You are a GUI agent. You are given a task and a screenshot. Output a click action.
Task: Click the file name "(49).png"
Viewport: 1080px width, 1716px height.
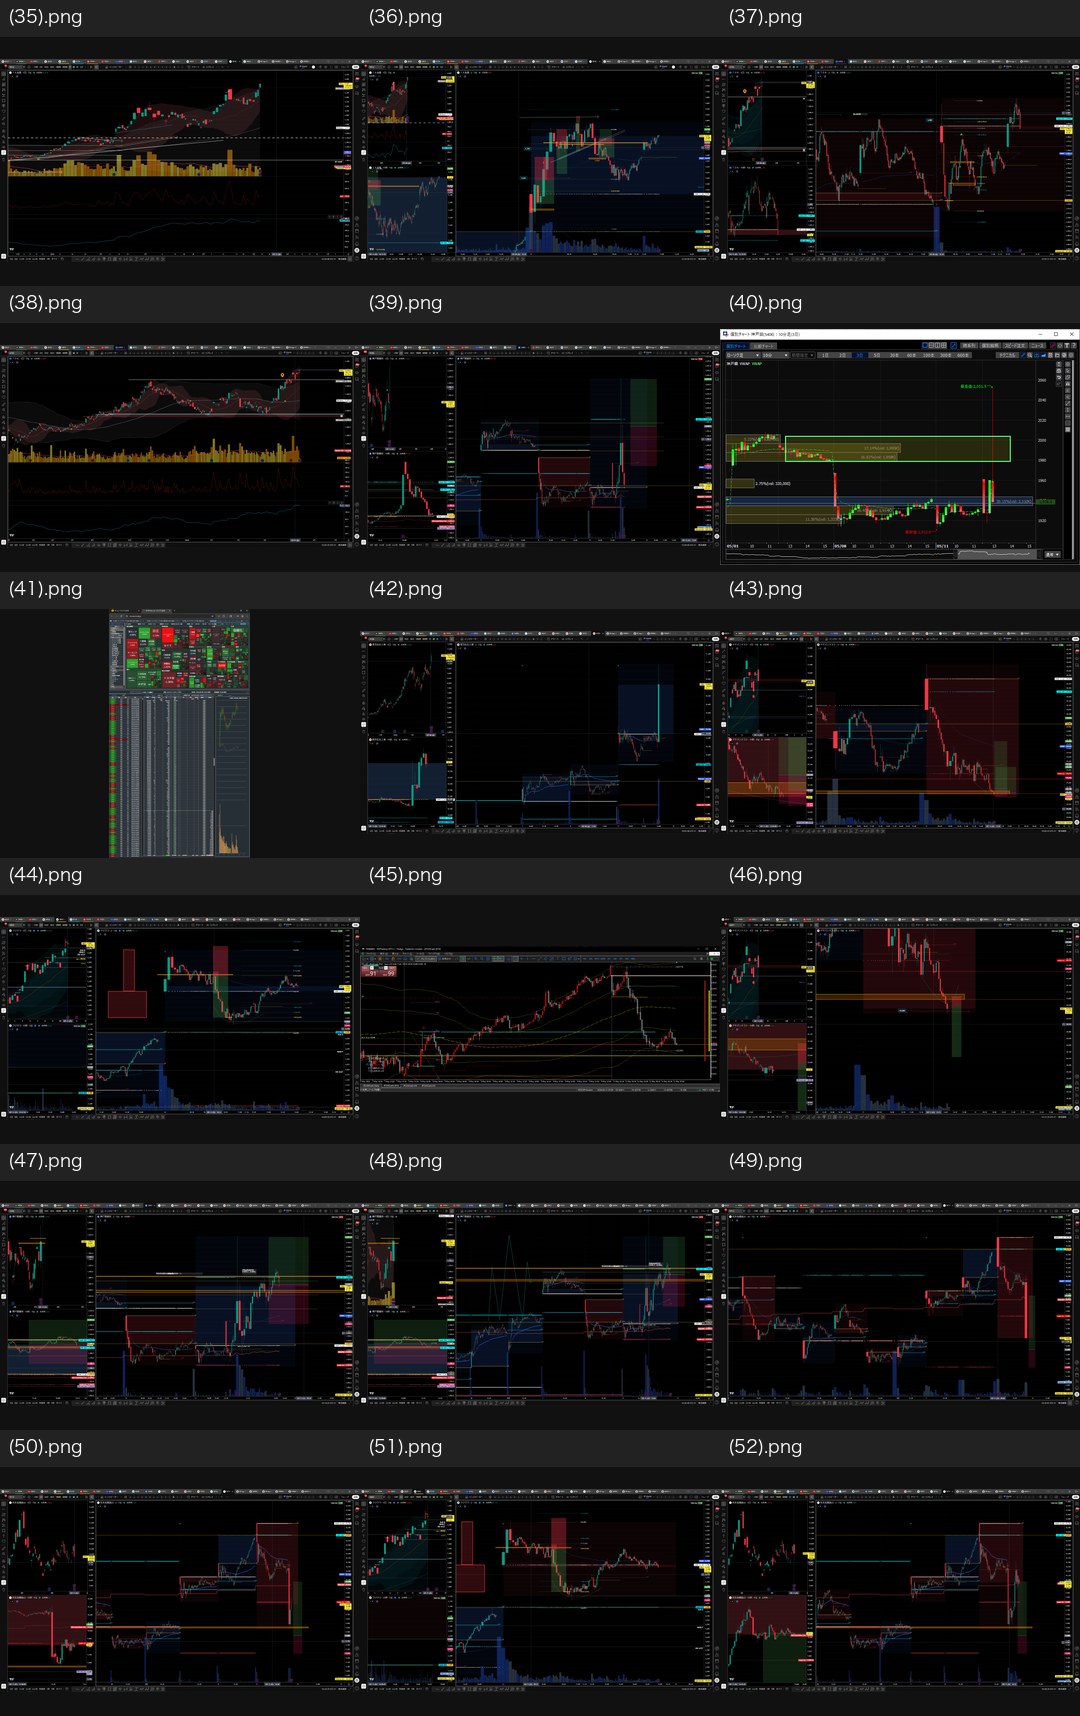pos(766,1161)
